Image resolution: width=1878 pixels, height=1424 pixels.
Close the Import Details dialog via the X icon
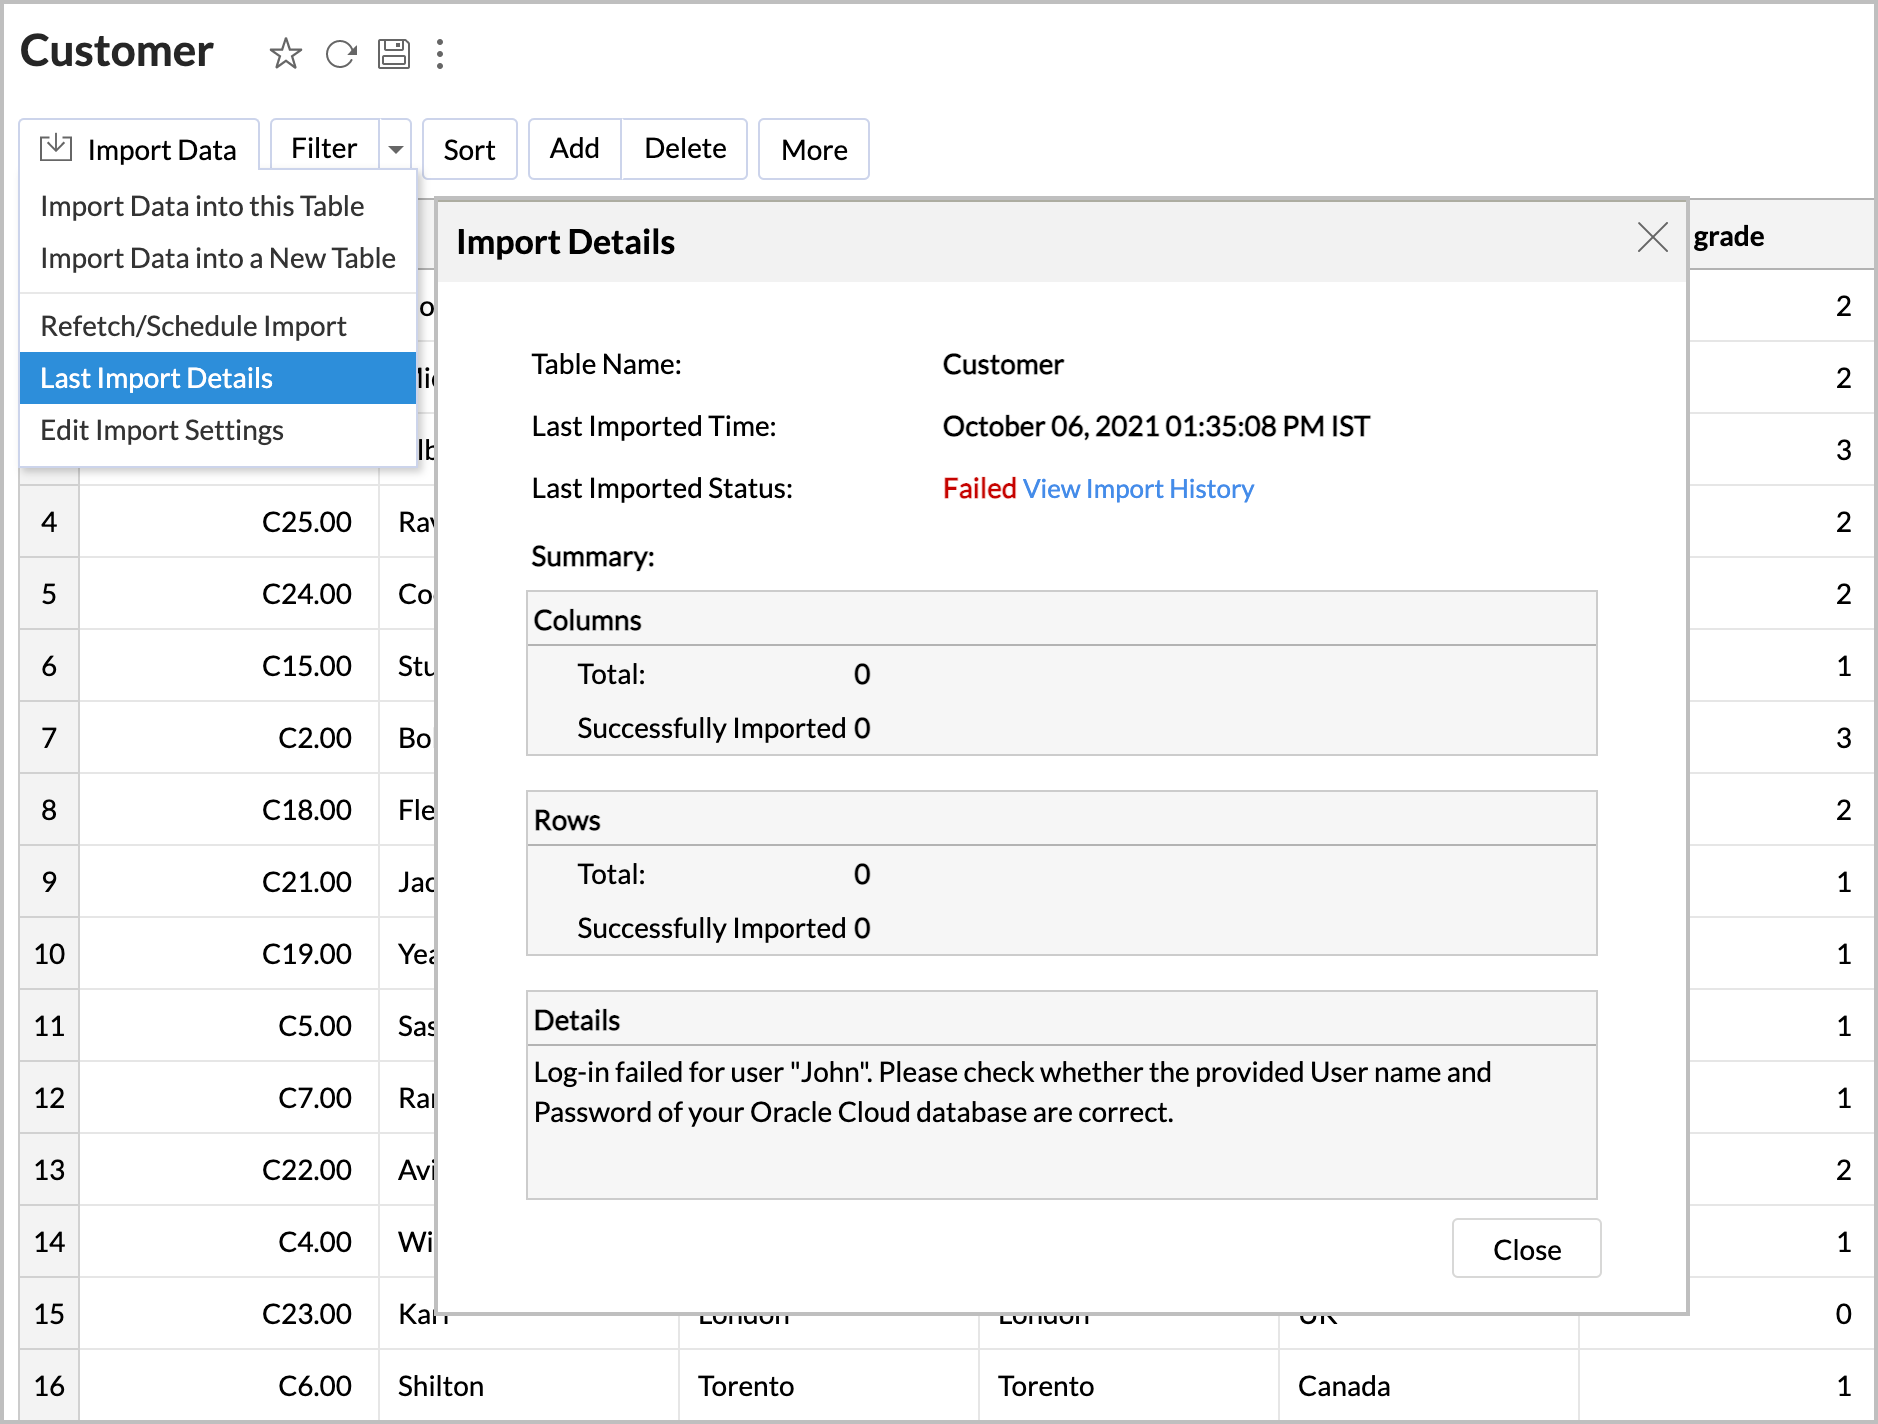(1652, 239)
